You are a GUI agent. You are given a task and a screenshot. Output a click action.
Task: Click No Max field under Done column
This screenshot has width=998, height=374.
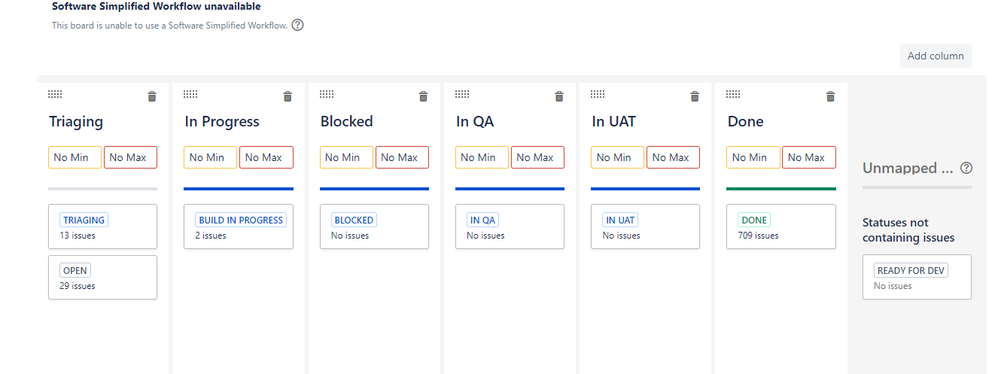[x=809, y=158]
